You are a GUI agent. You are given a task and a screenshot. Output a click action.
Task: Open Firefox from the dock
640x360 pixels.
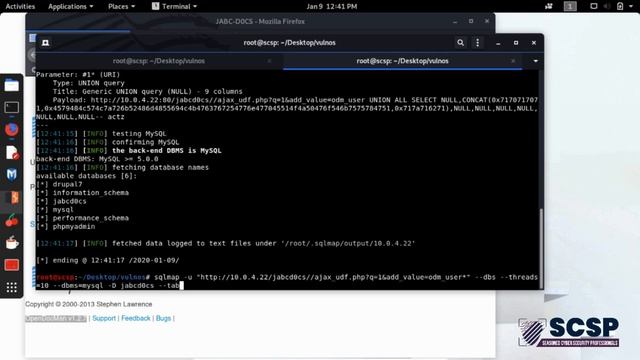(x=11, y=130)
